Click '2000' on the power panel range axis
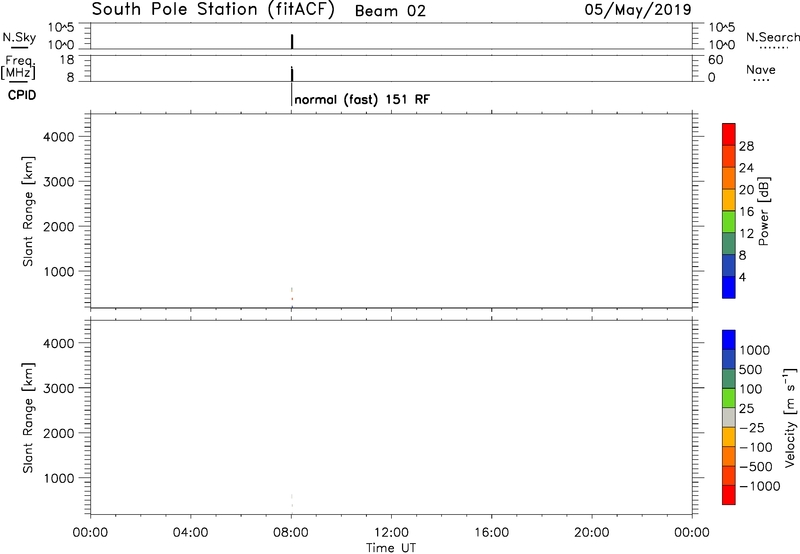Image resolution: width=800 pixels, height=554 pixels. tap(59, 226)
